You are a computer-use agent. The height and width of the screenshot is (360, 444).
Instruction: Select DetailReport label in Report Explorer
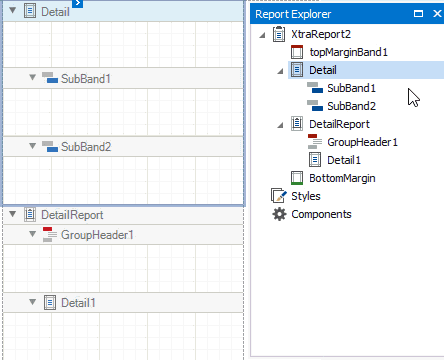pos(339,124)
